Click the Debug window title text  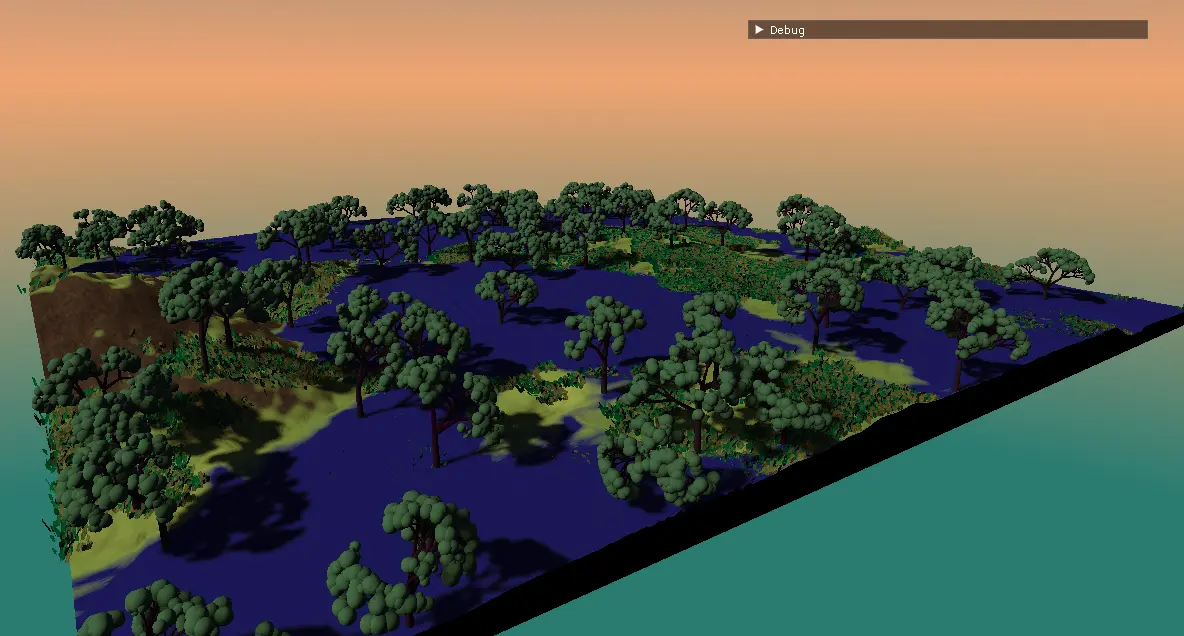point(787,30)
